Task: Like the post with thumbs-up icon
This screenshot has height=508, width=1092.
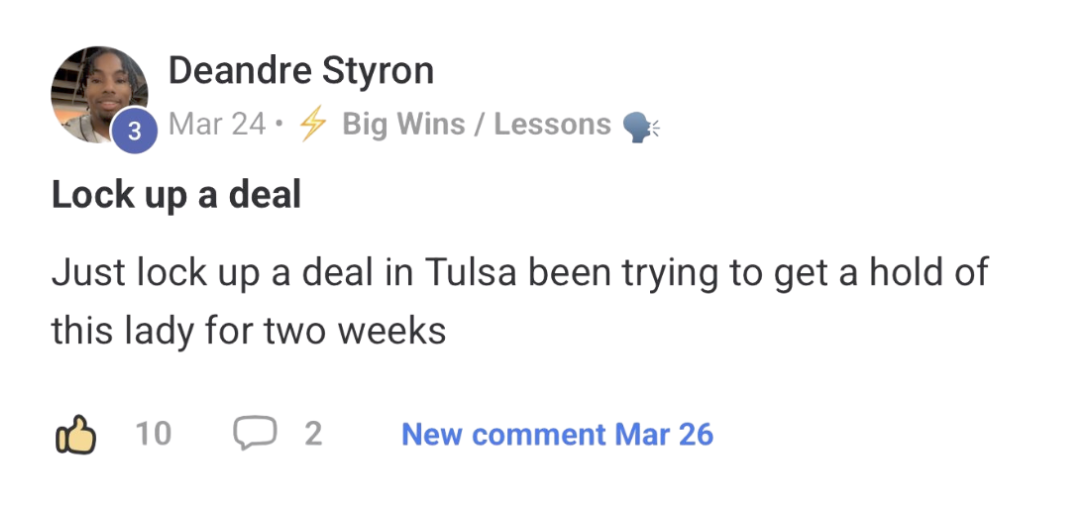Action: pyautogui.click(x=76, y=435)
